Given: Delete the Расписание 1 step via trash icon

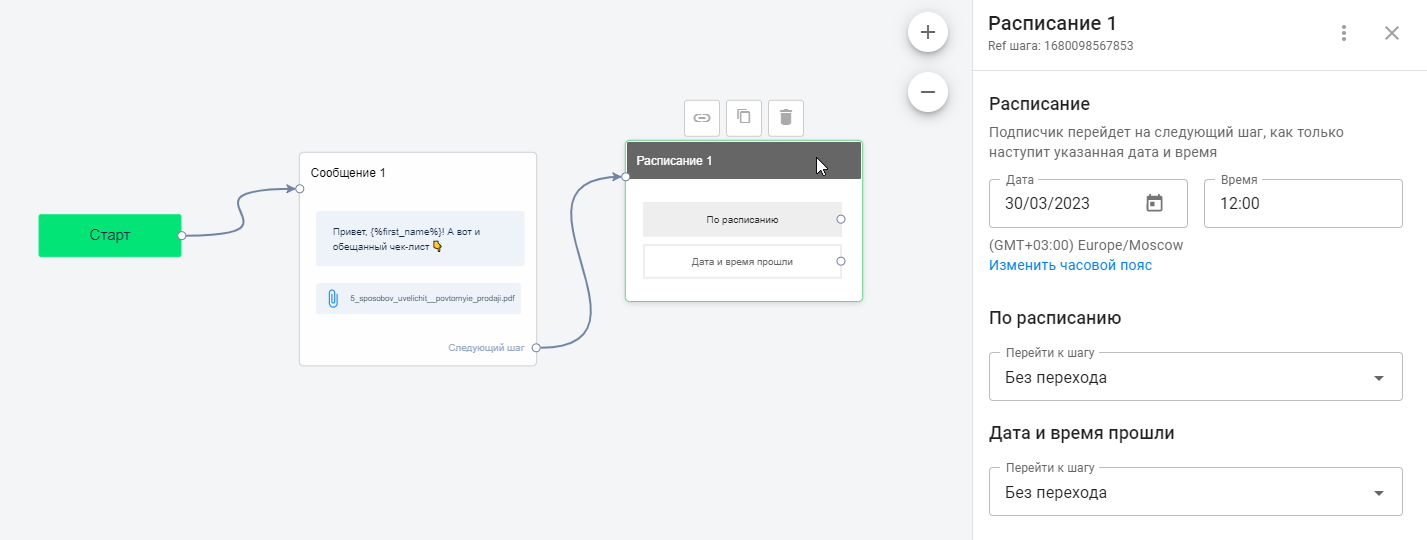Looking at the screenshot, I should [785, 117].
